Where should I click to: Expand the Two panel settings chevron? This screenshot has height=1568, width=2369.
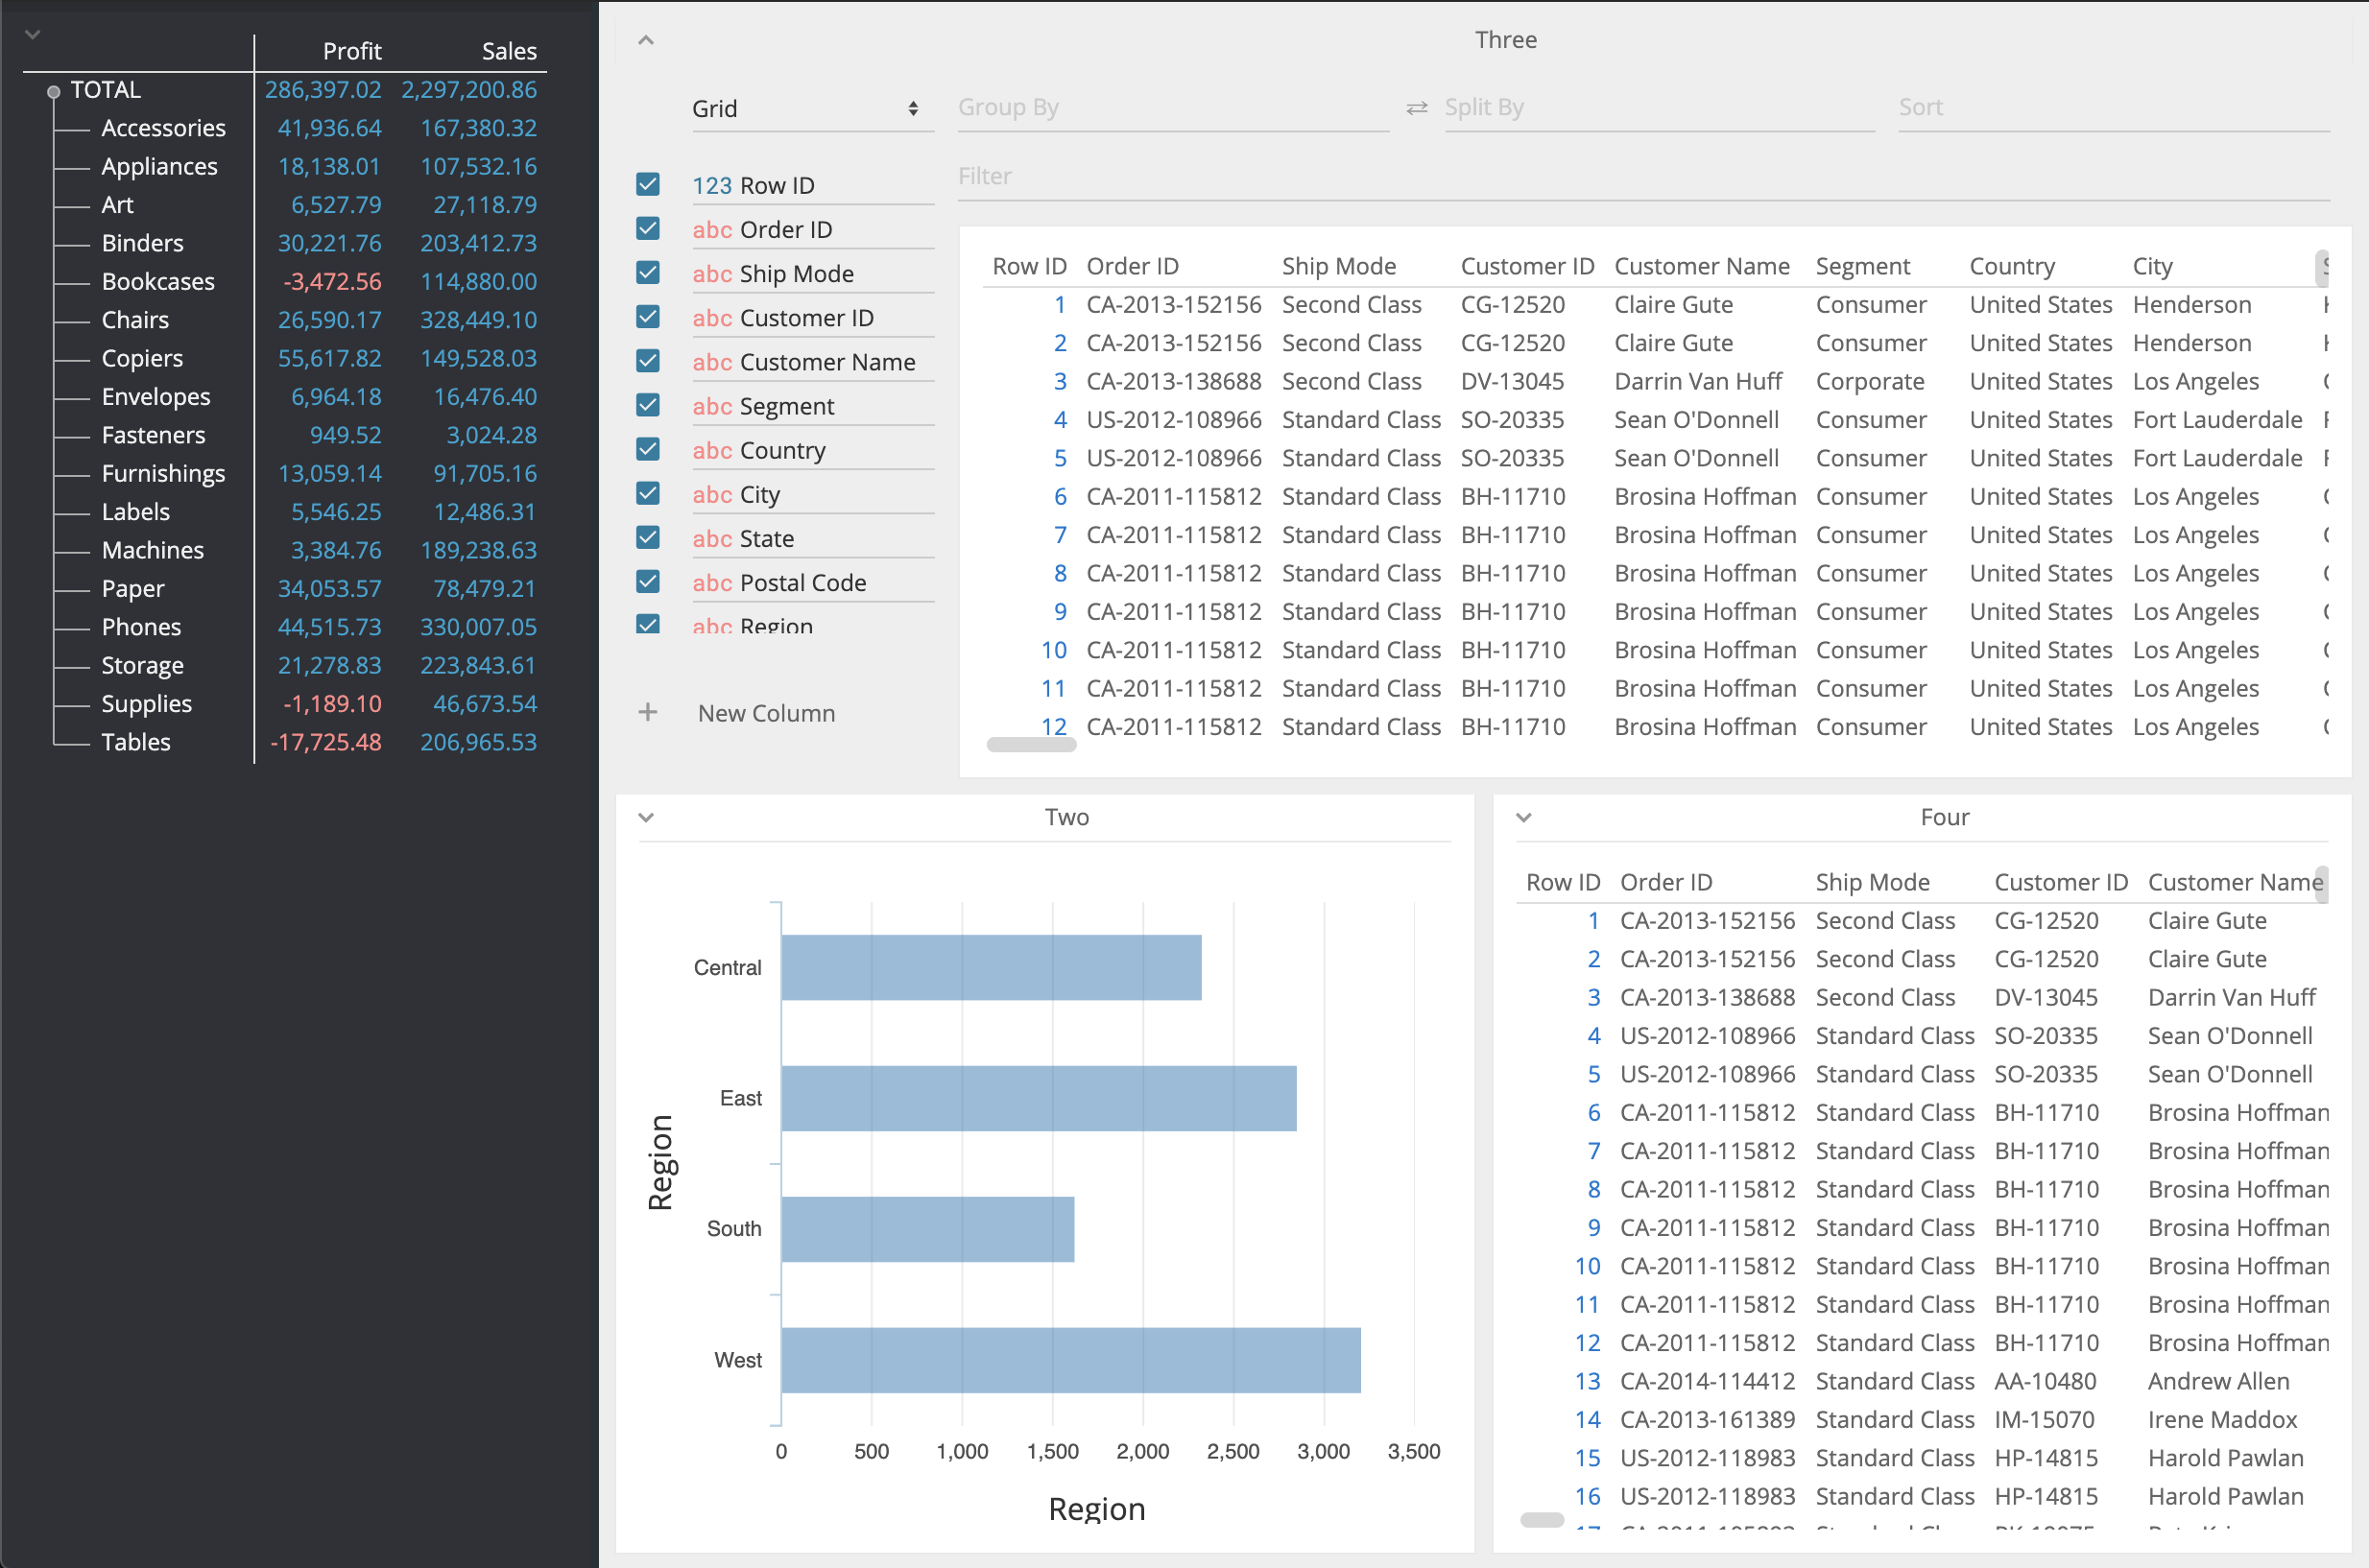(x=646, y=817)
